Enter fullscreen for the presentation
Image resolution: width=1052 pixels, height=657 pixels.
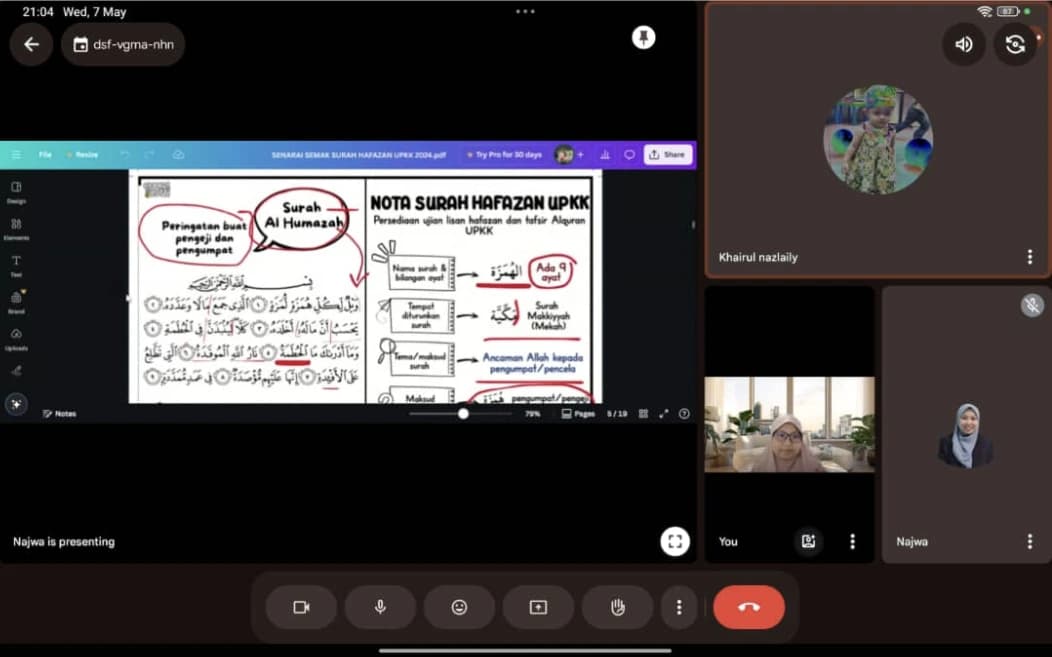click(x=675, y=542)
